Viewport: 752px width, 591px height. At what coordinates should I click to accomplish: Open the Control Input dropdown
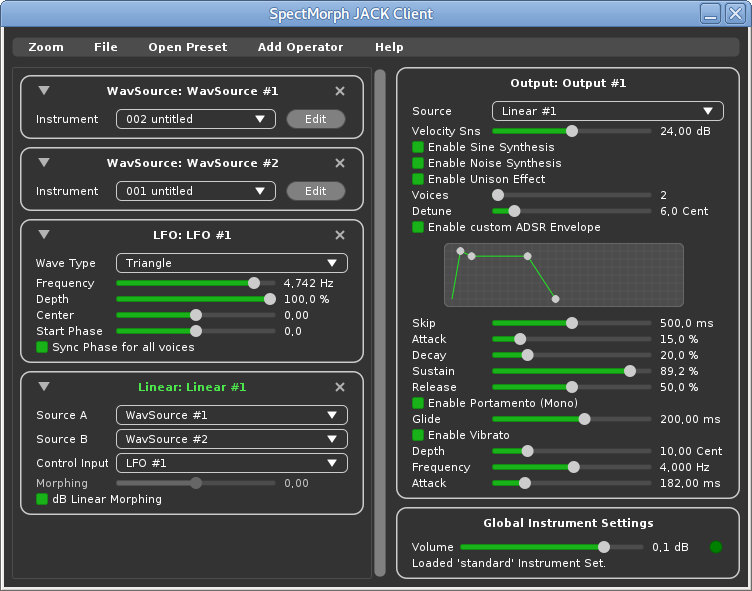[232, 463]
